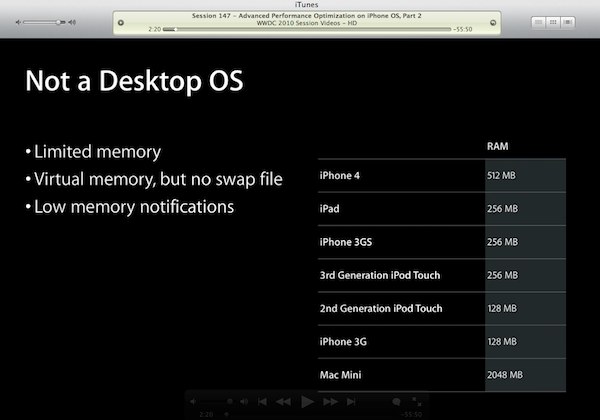Set max volume using overlay loud speaker icon
The image size is (600, 420).
point(244,402)
